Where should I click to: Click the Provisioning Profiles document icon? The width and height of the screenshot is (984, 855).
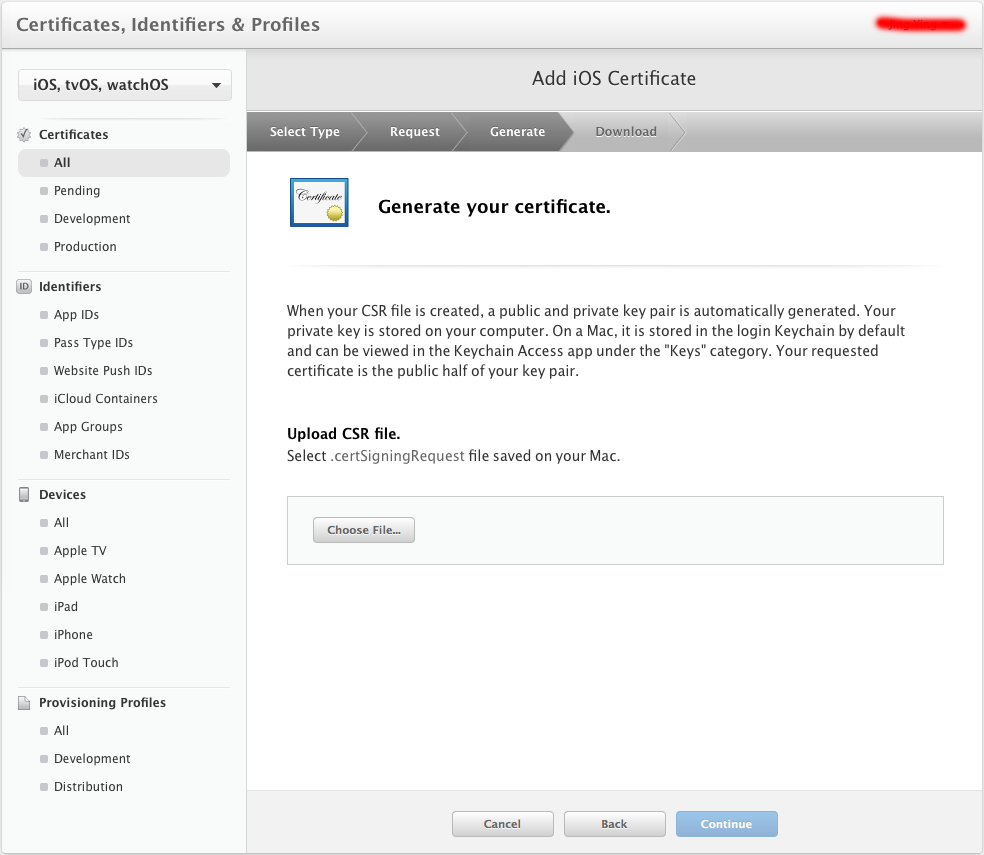(x=25, y=703)
